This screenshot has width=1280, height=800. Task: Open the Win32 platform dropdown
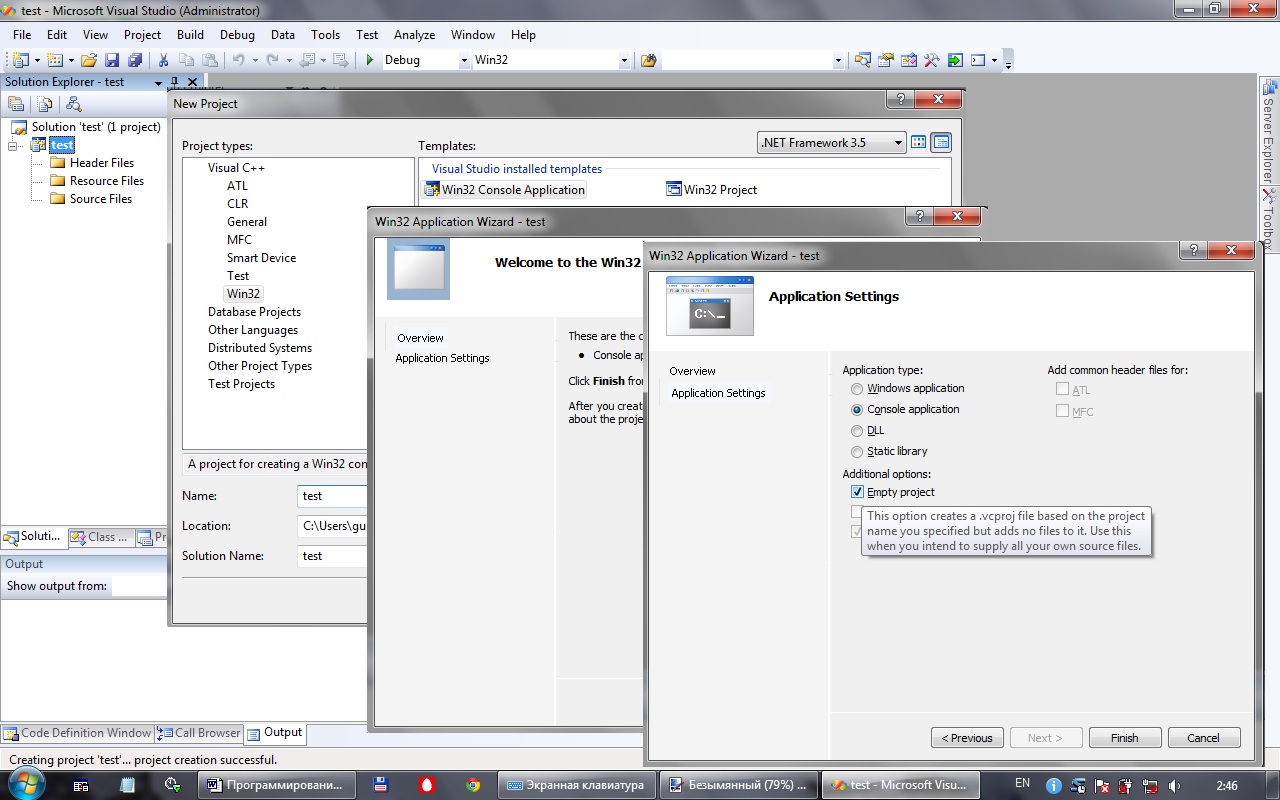[x=624, y=60]
